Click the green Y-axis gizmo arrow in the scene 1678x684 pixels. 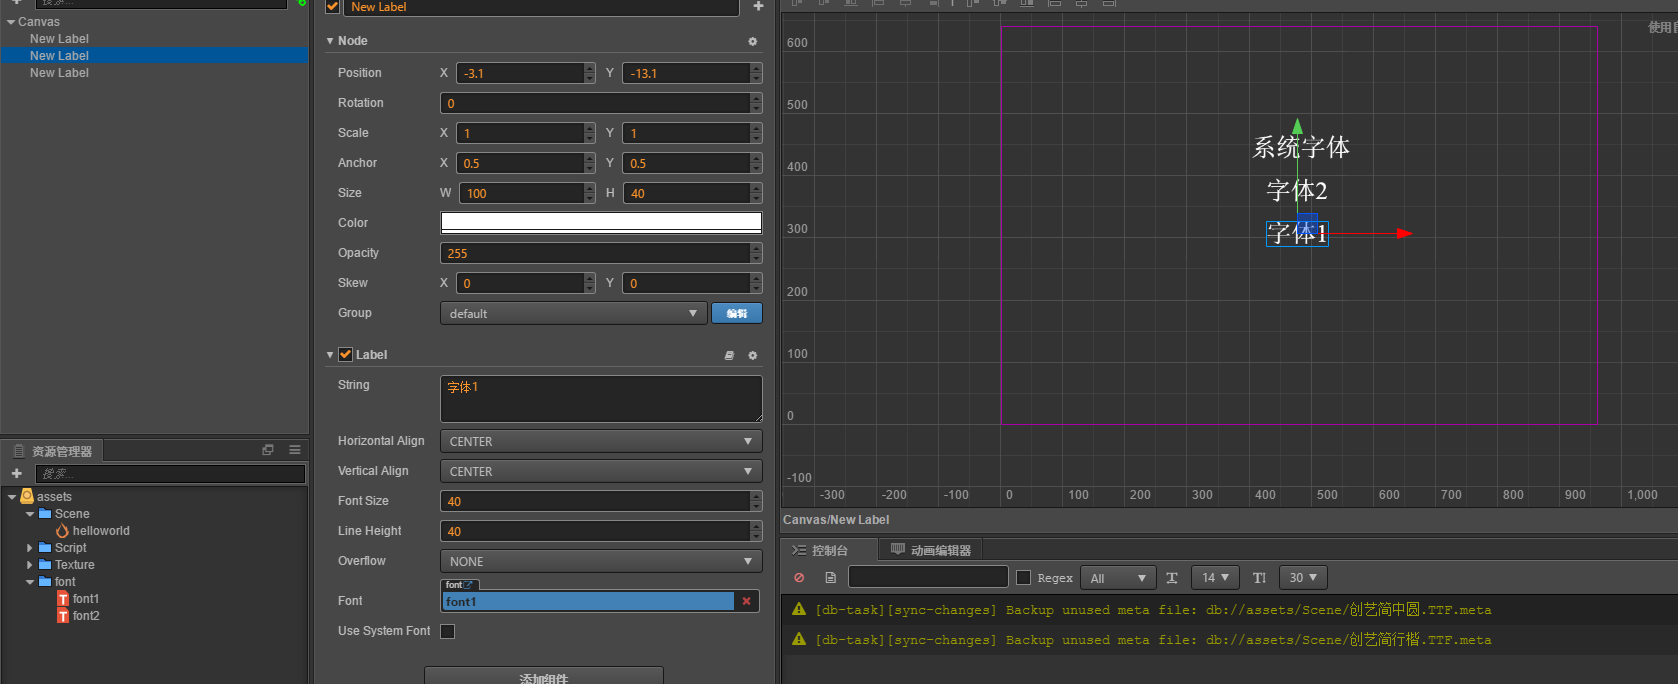(x=1297, y=126)
